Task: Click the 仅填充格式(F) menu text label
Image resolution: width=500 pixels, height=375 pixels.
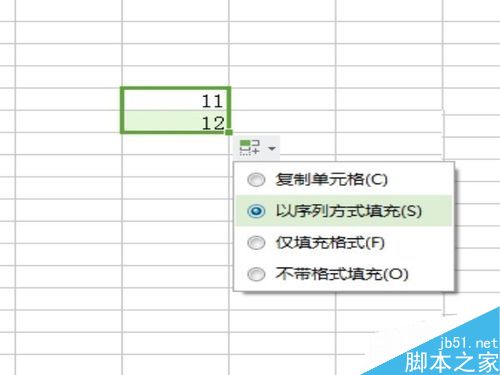Action: tap(330, 243)
